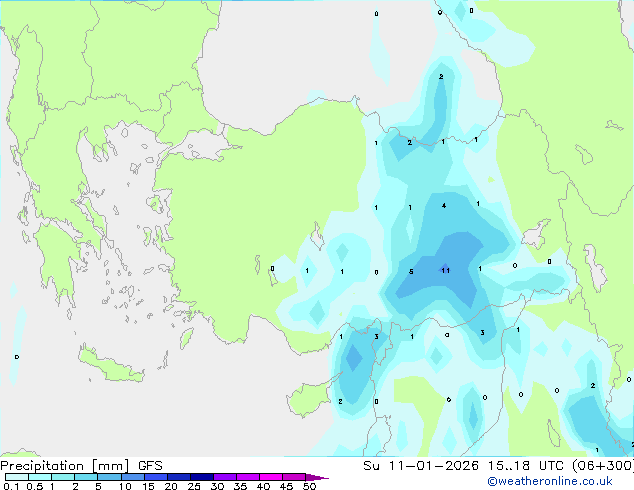Click the "45" legend scale label
The image size is (634, 490).
tap(286, 486)
